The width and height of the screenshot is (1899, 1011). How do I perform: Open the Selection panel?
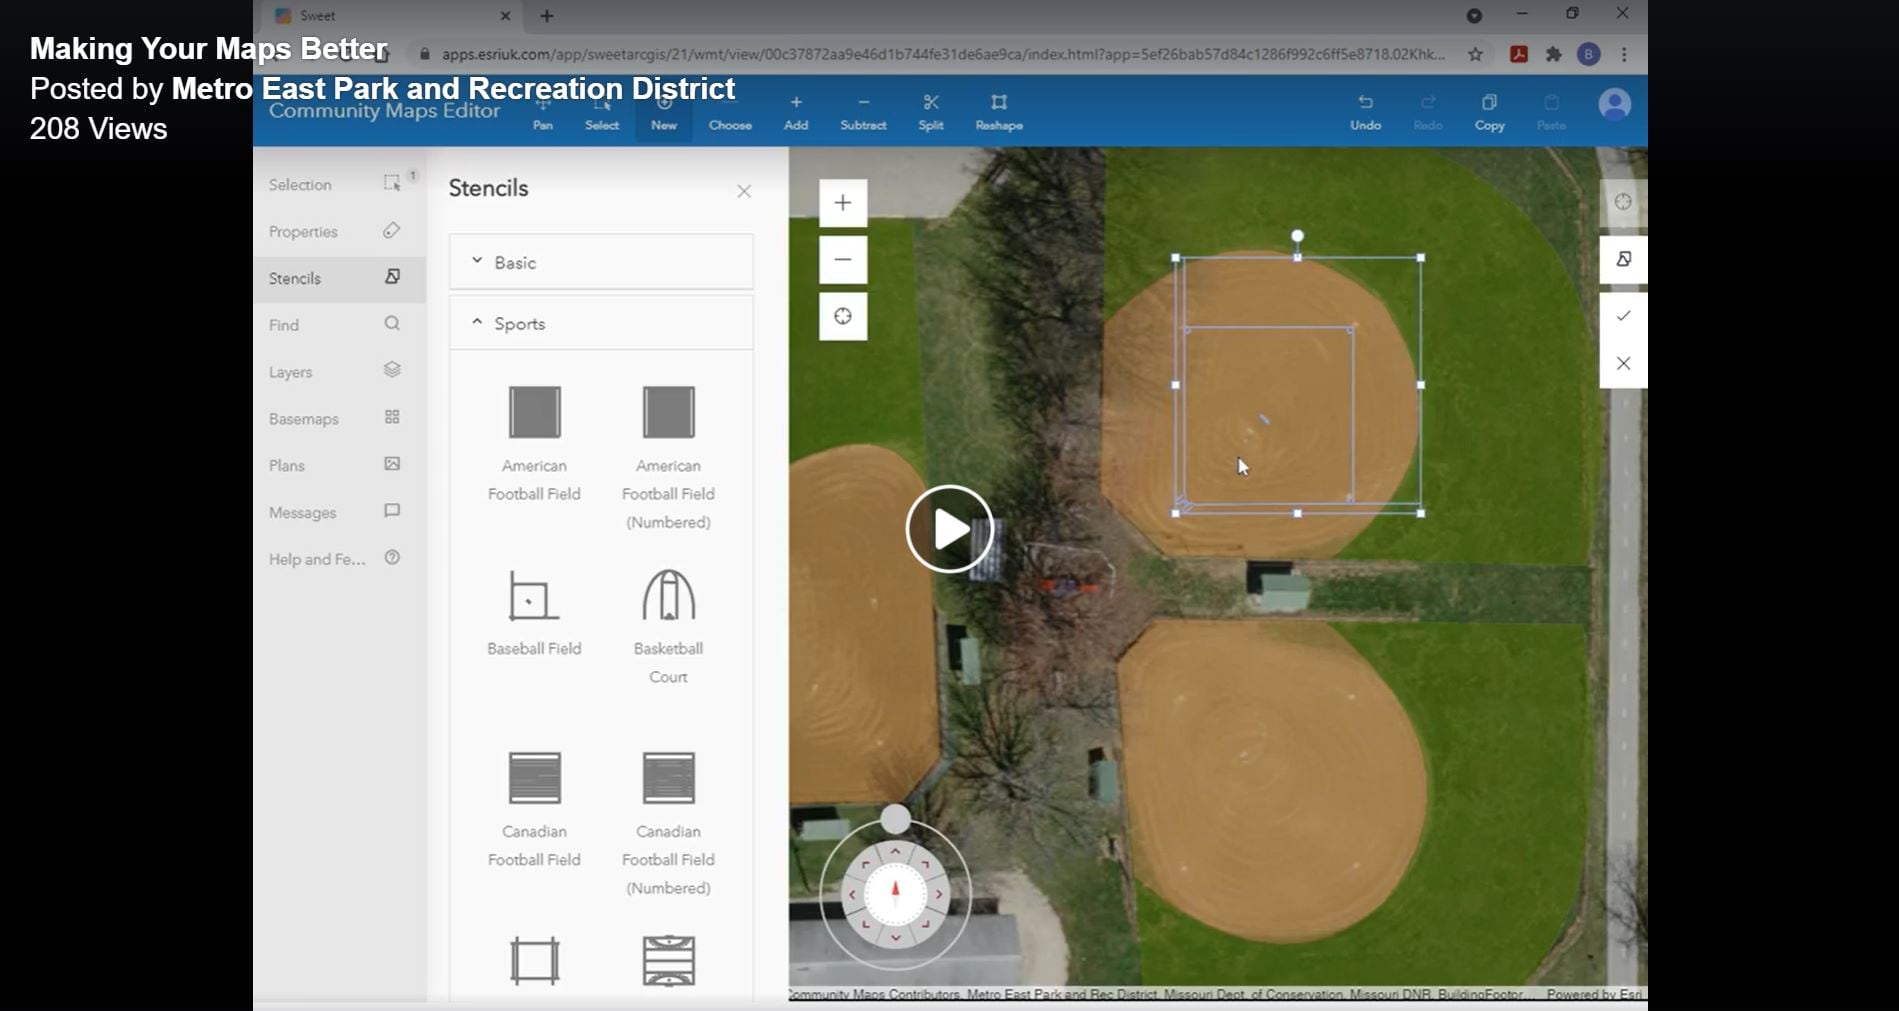point(339,185)
